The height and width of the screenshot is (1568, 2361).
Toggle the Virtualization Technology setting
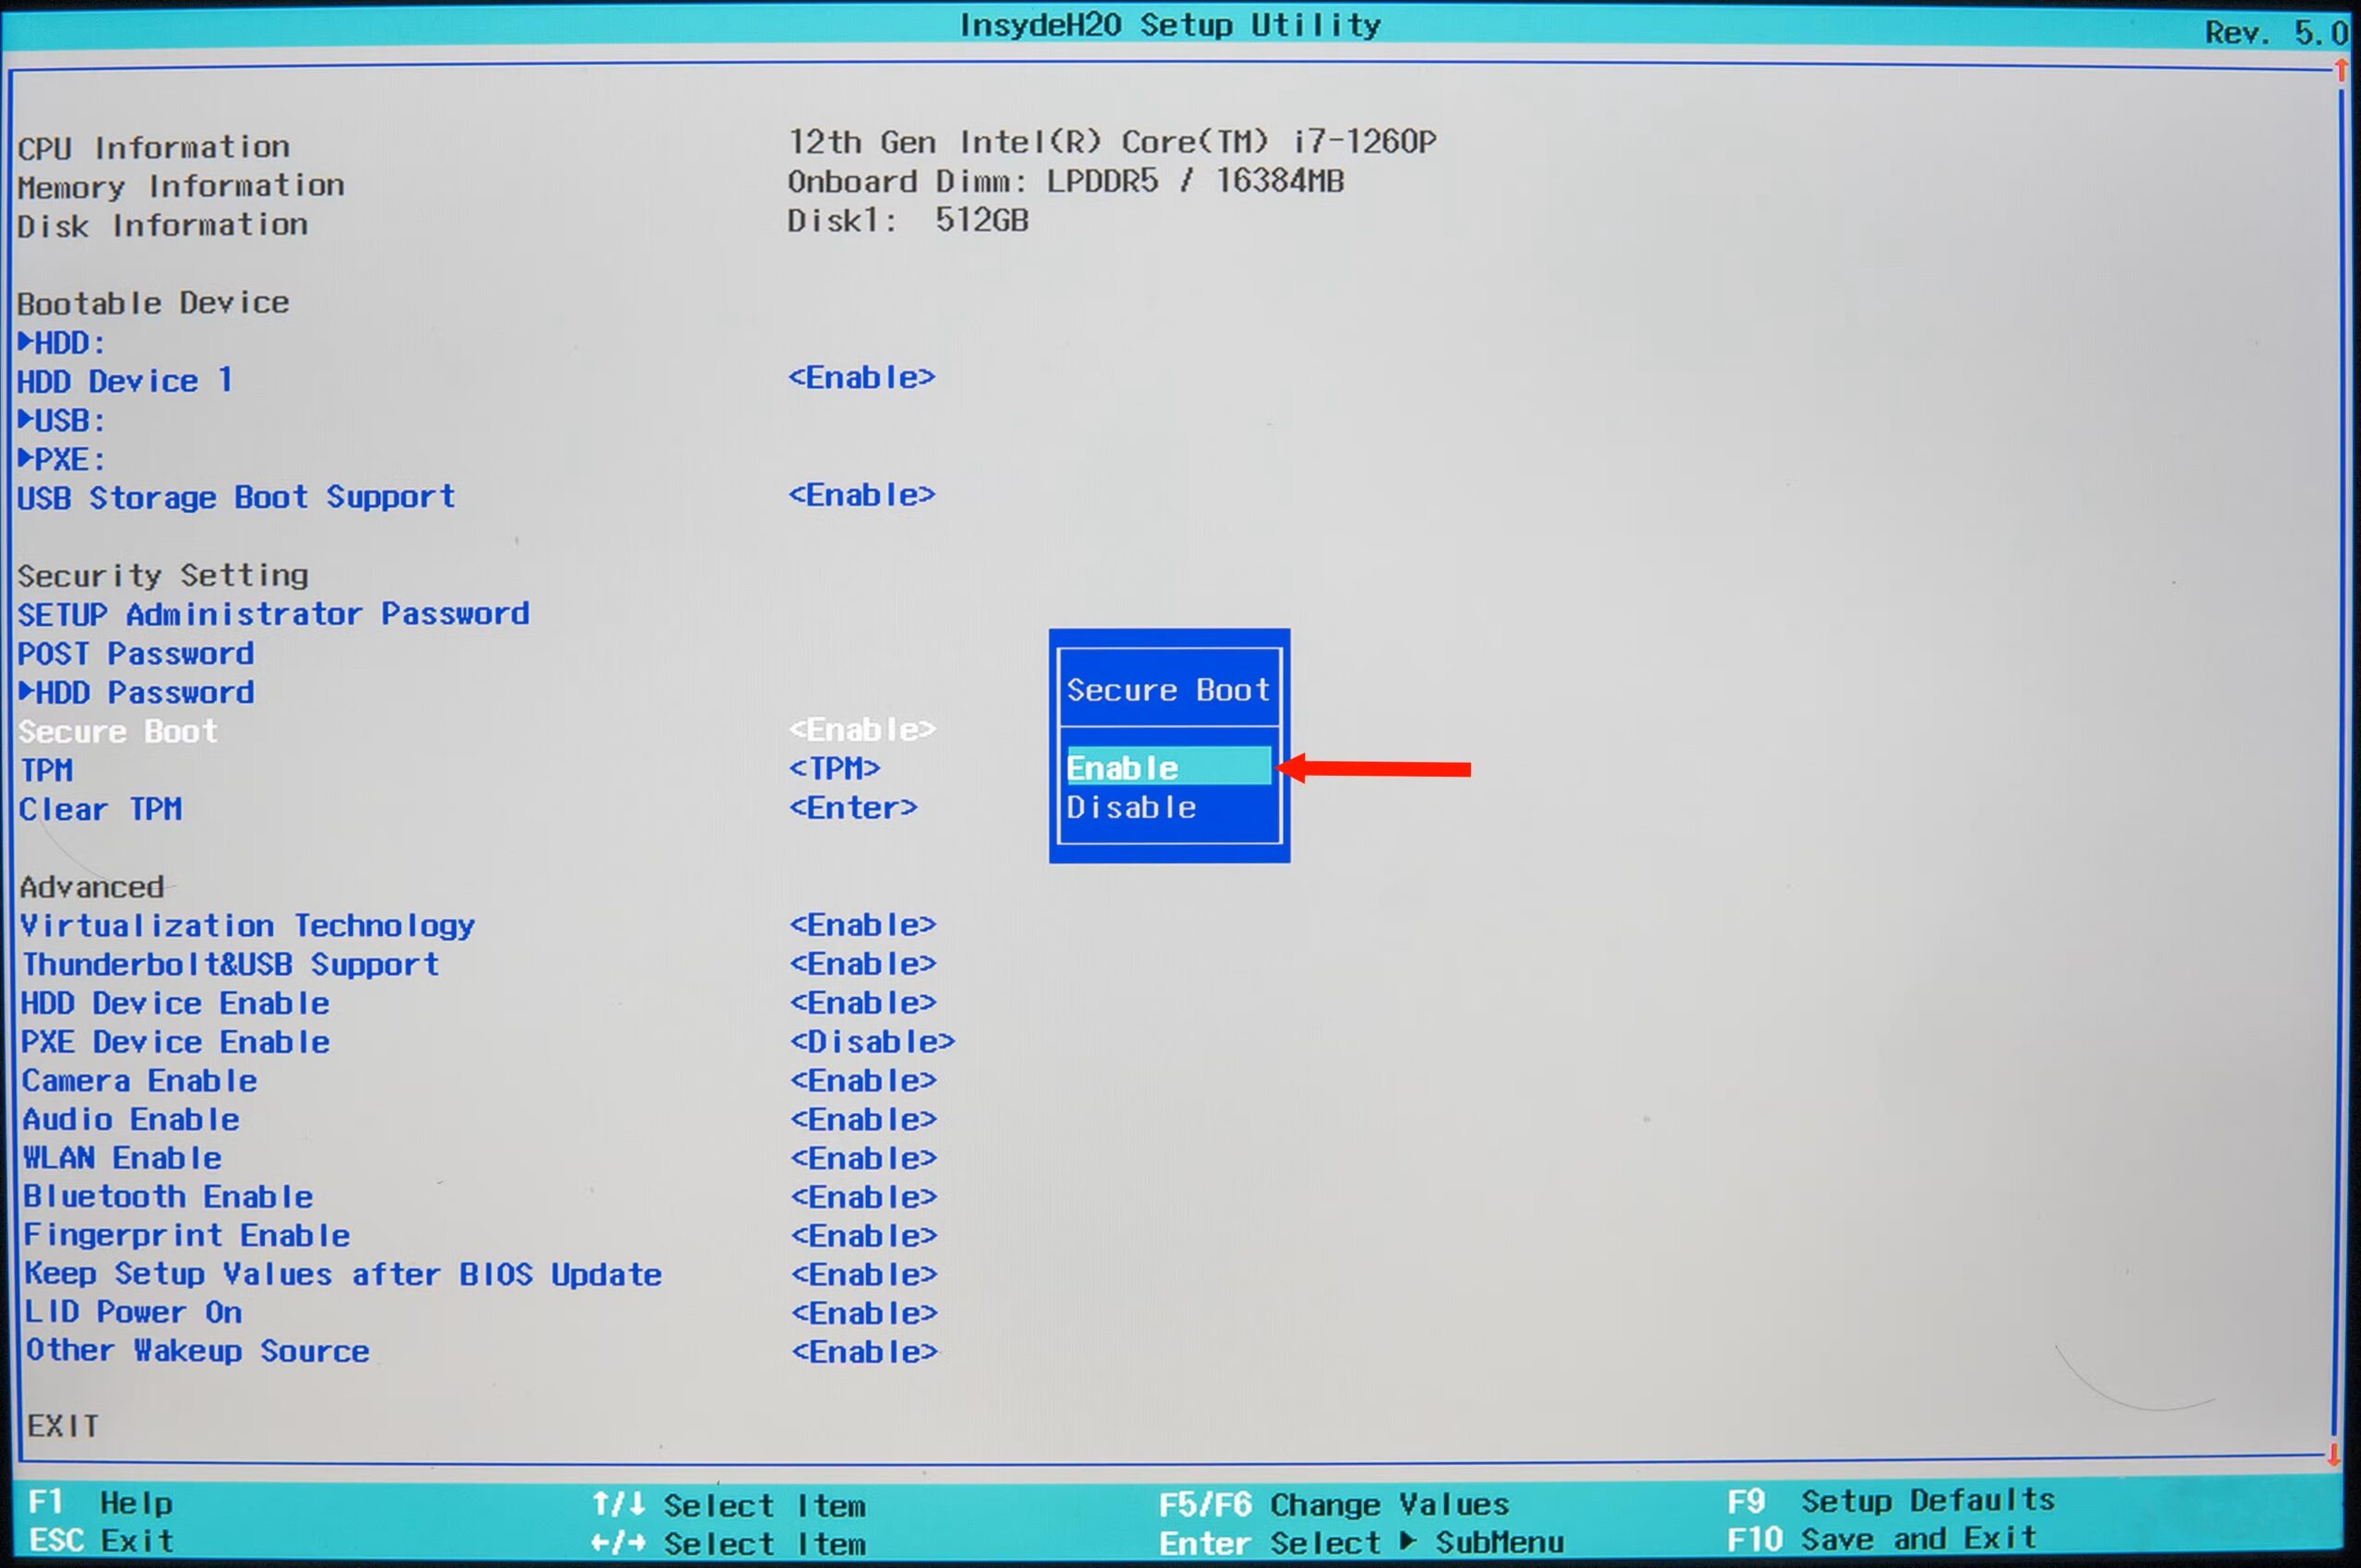(x=862, y=924)
